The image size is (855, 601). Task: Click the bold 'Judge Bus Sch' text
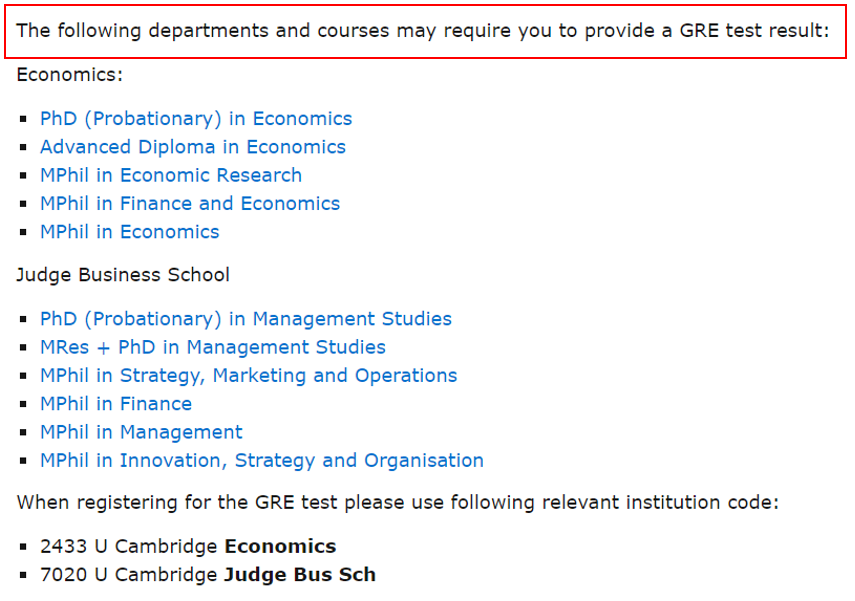300,575
